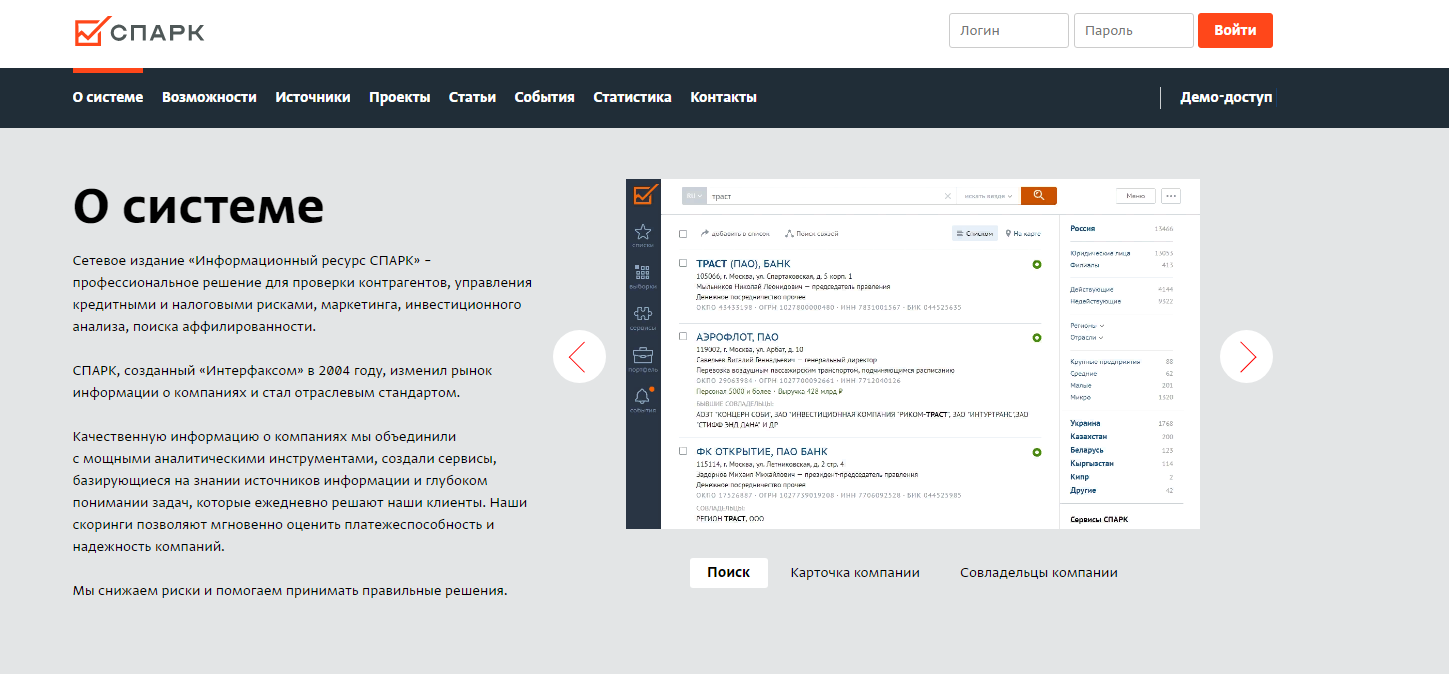This screenshot has height=679, width=1449.
Task: Open the three-dots more options button
Action: [1171, 196]
